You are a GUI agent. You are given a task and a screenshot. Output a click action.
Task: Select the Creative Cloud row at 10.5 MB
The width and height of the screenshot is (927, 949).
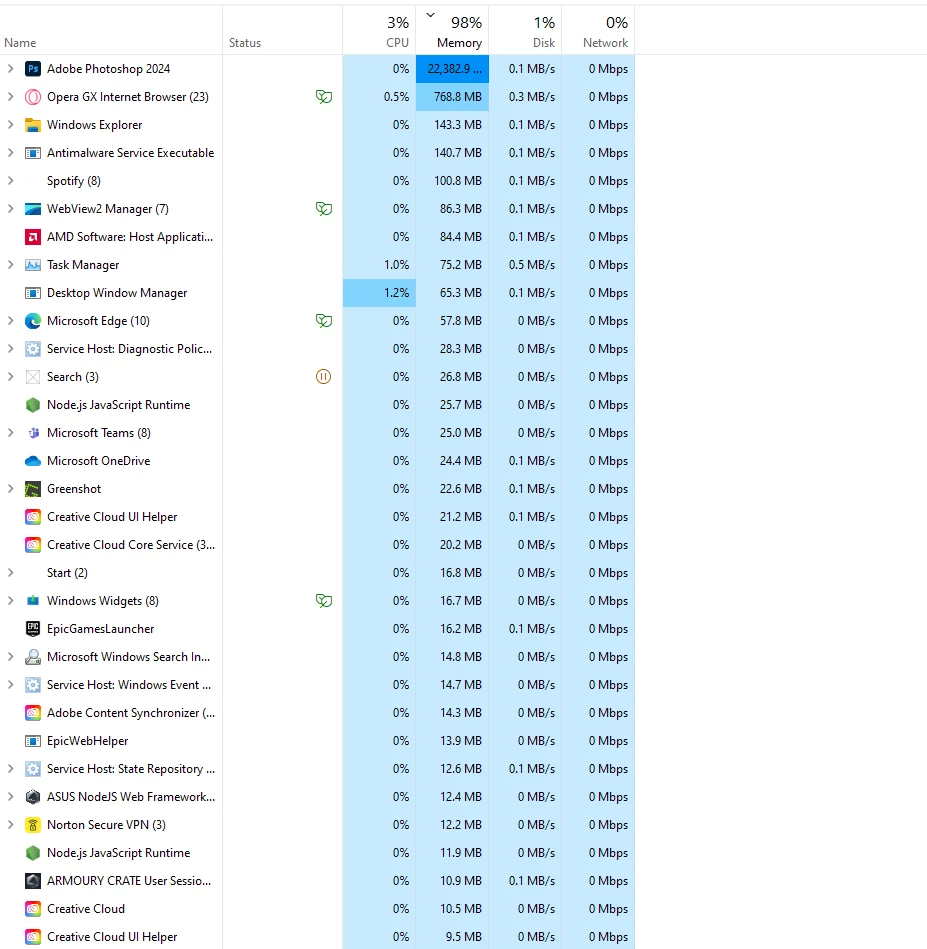tap(317, 908)
